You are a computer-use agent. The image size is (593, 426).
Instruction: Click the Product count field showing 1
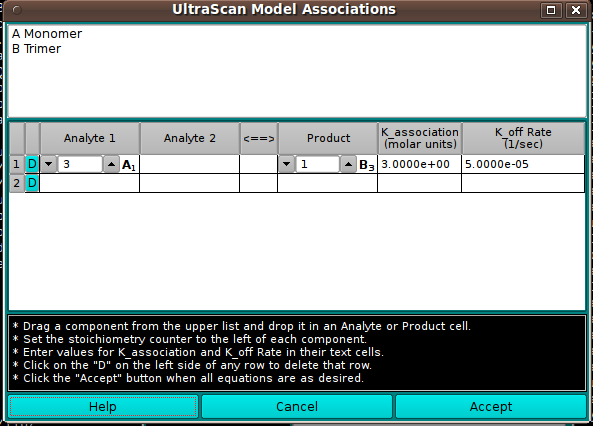click(317, 164)
